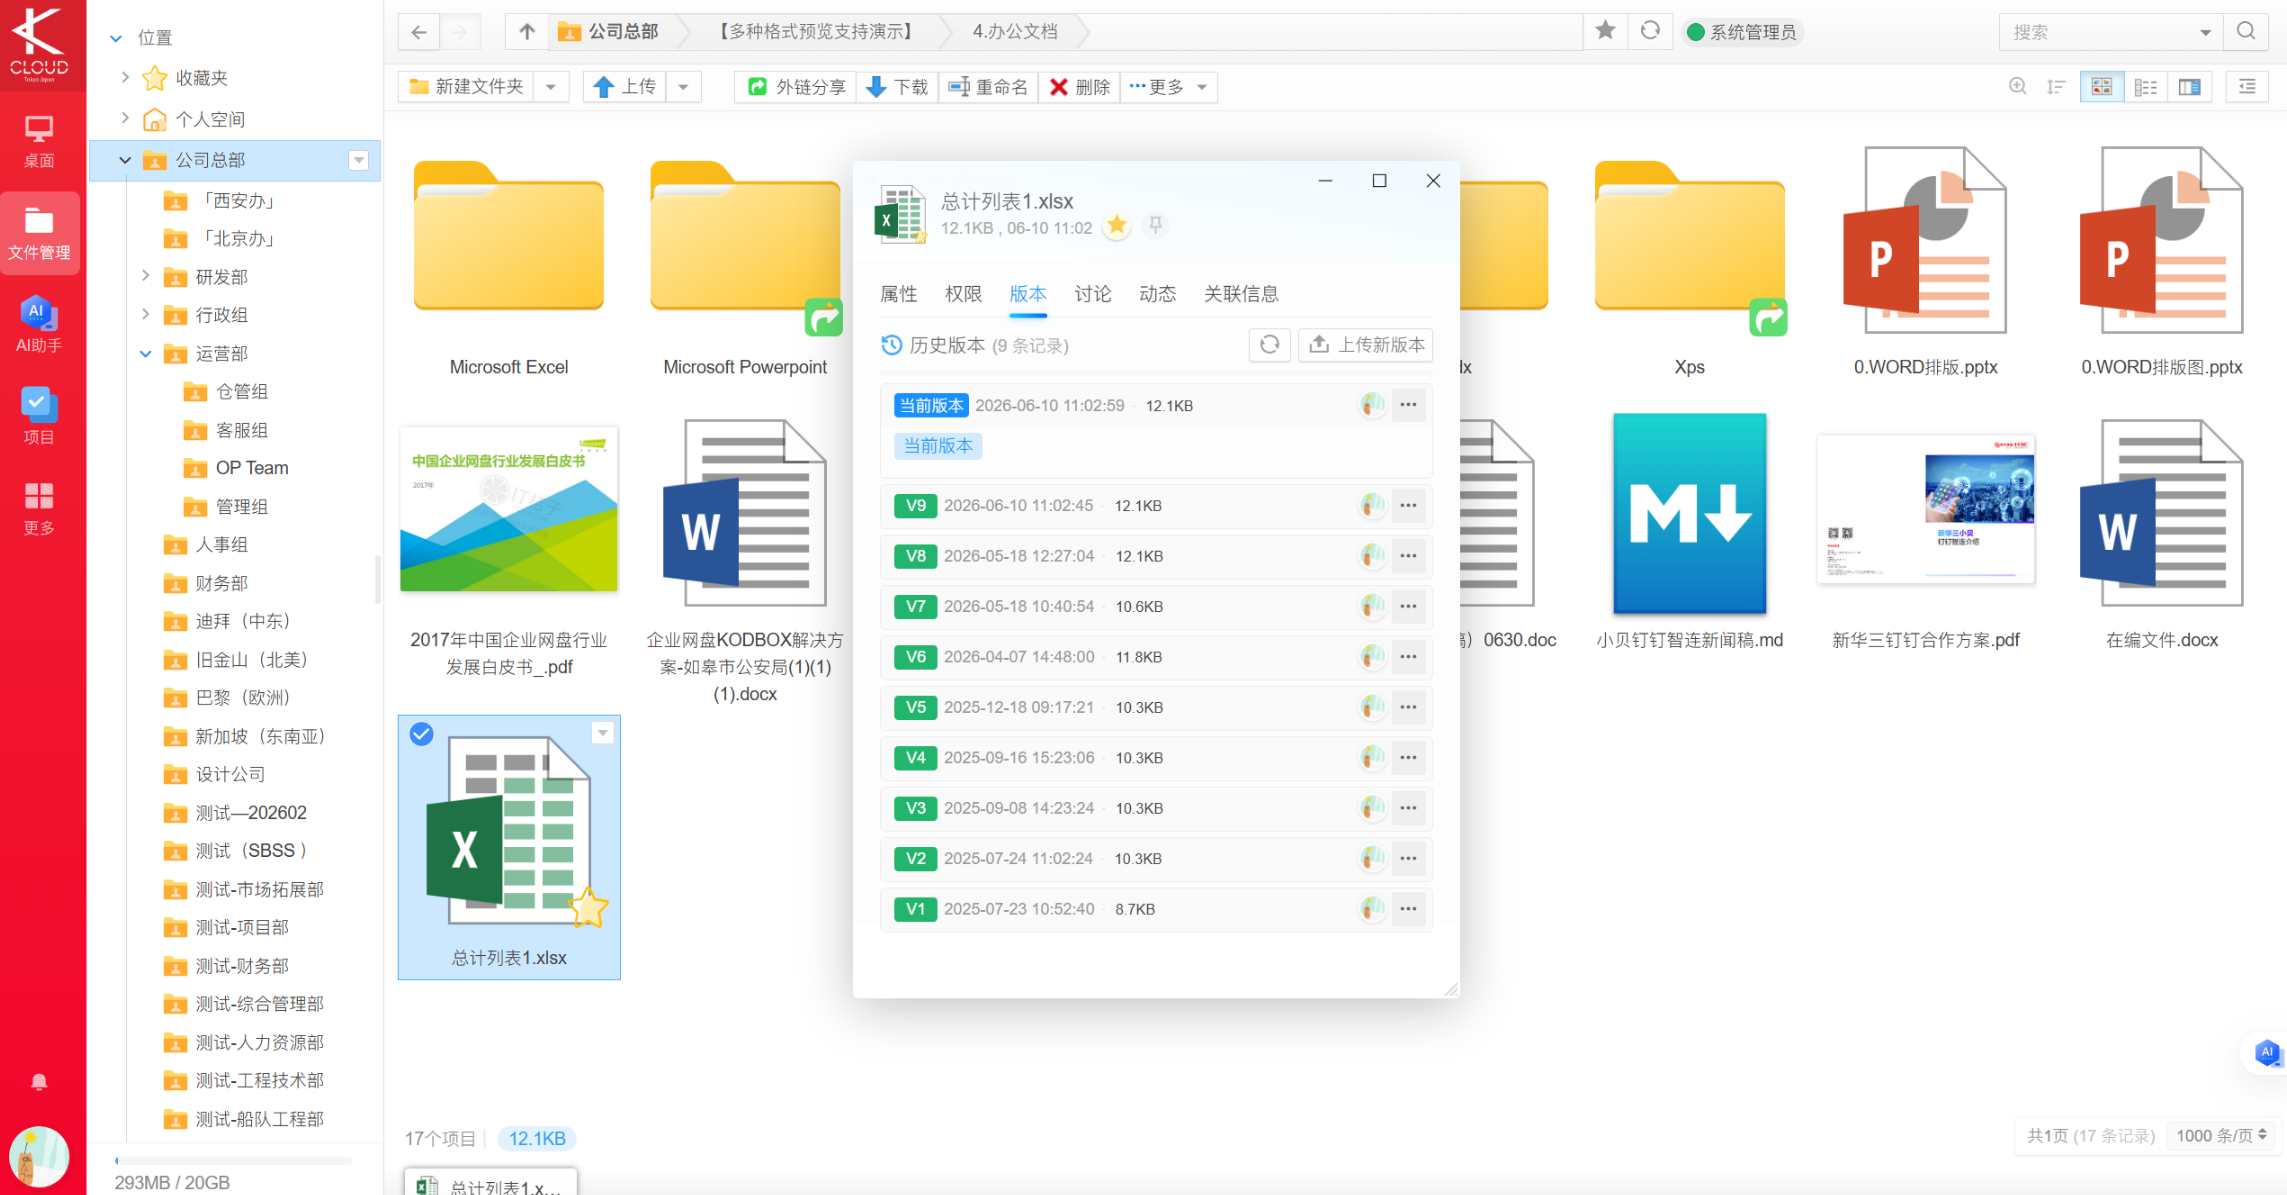This screenshot has height=1195, width=2287.
Task: Click the 293MB / 20GB storage usage bar
Action: click(x=234, y=1161)
